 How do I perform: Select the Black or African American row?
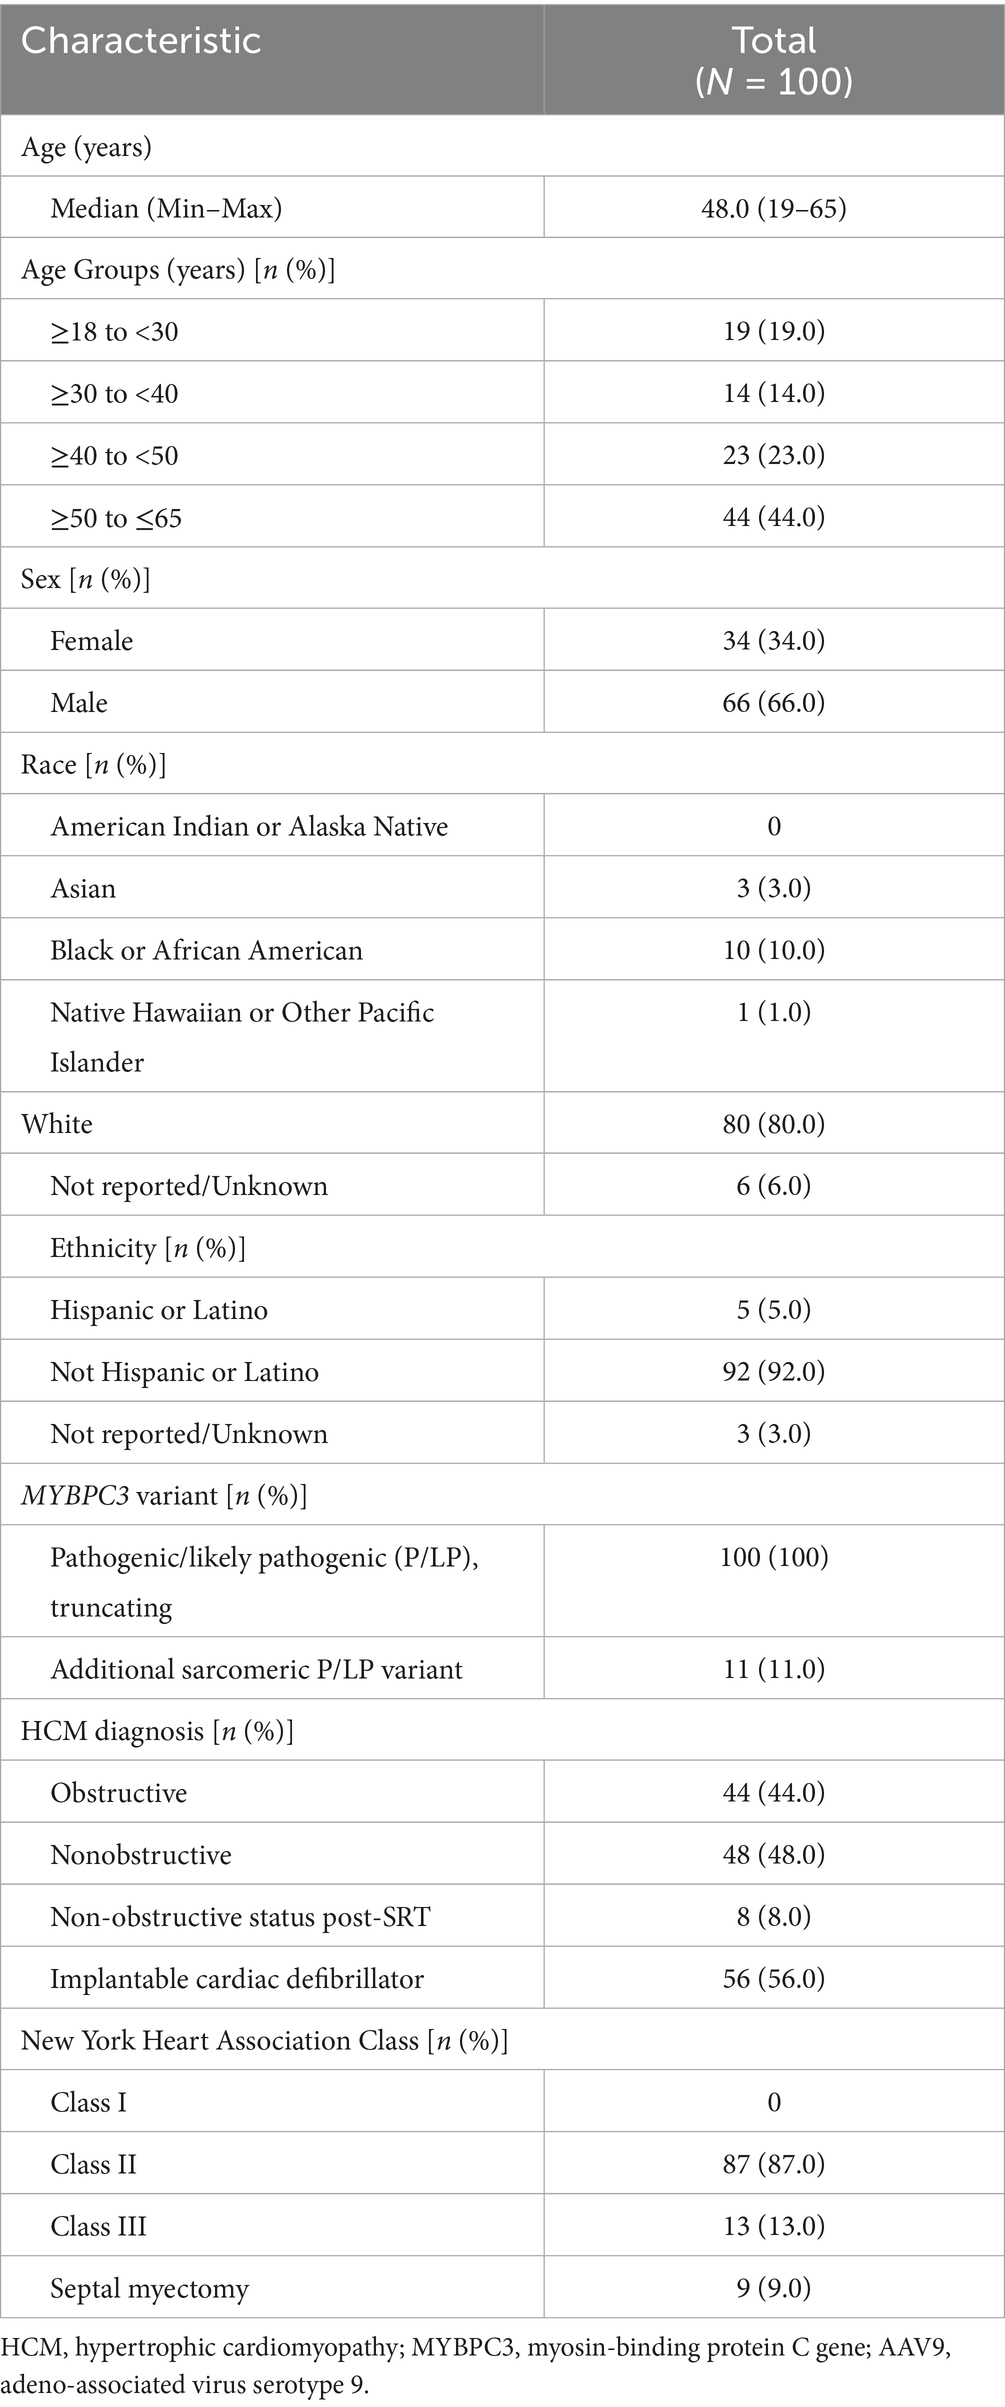click(x=206, y=950)
